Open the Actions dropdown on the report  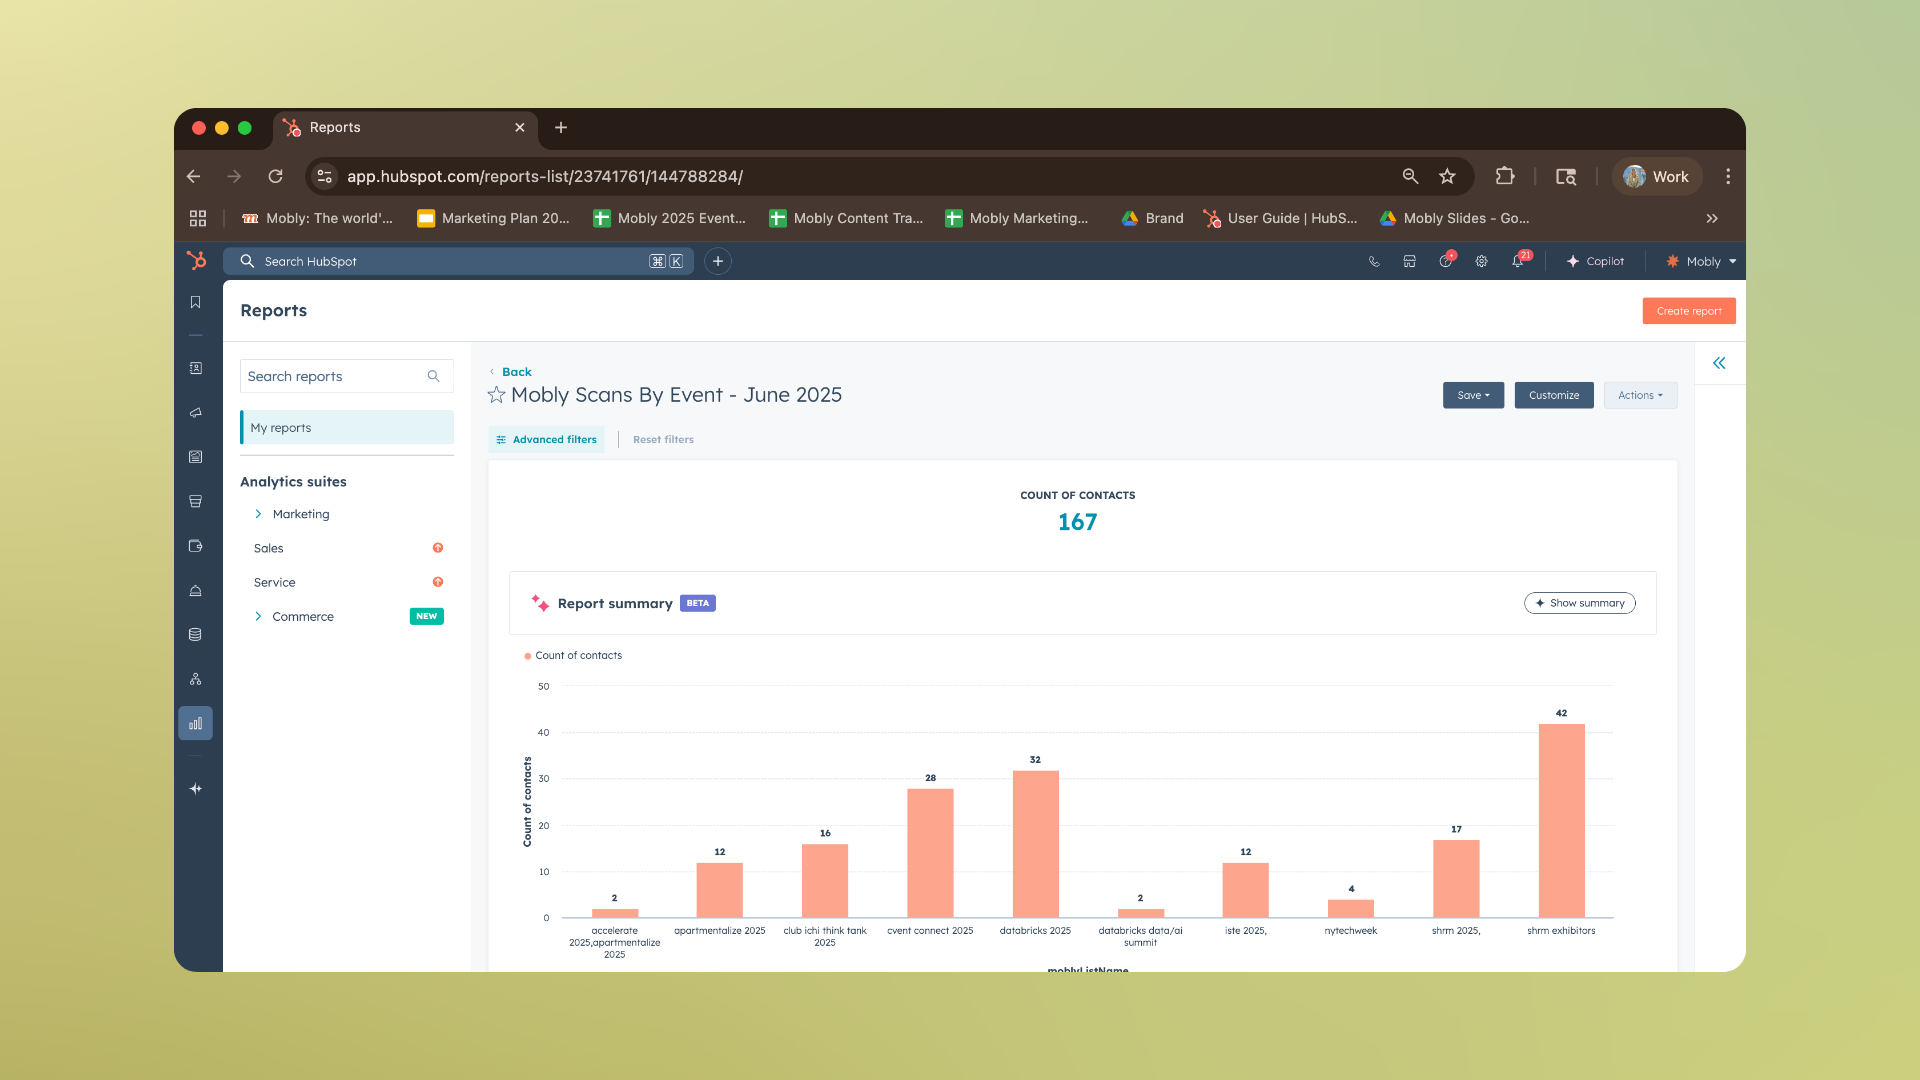point(1640,395)
